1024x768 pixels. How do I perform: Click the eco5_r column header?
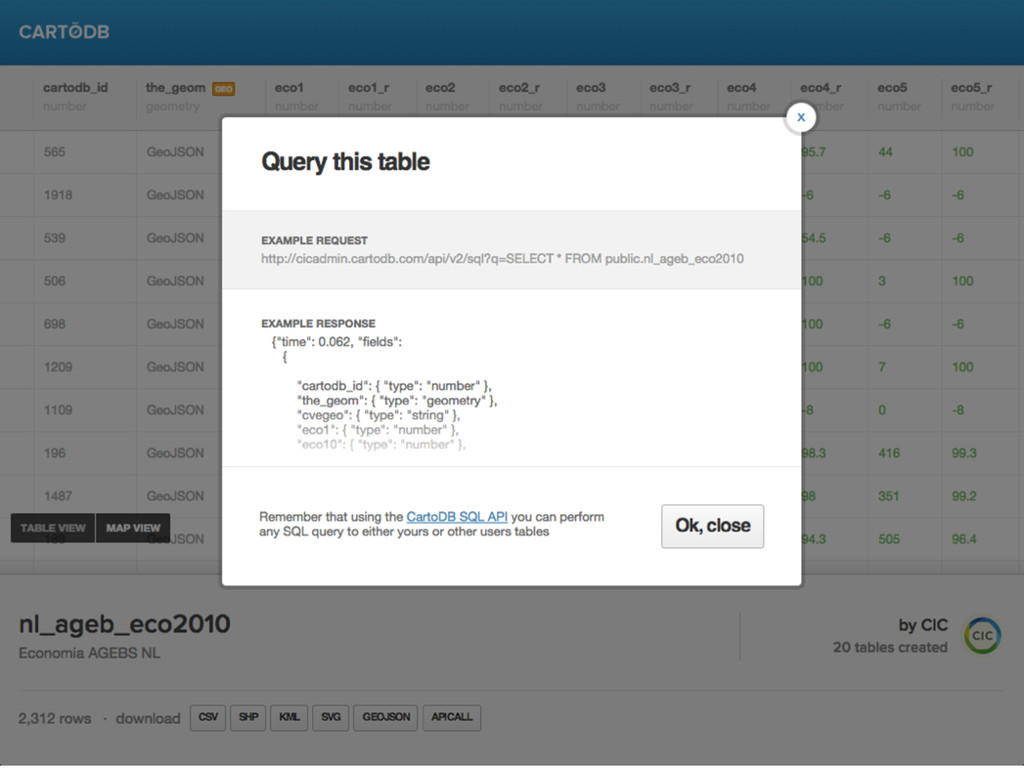971,88
